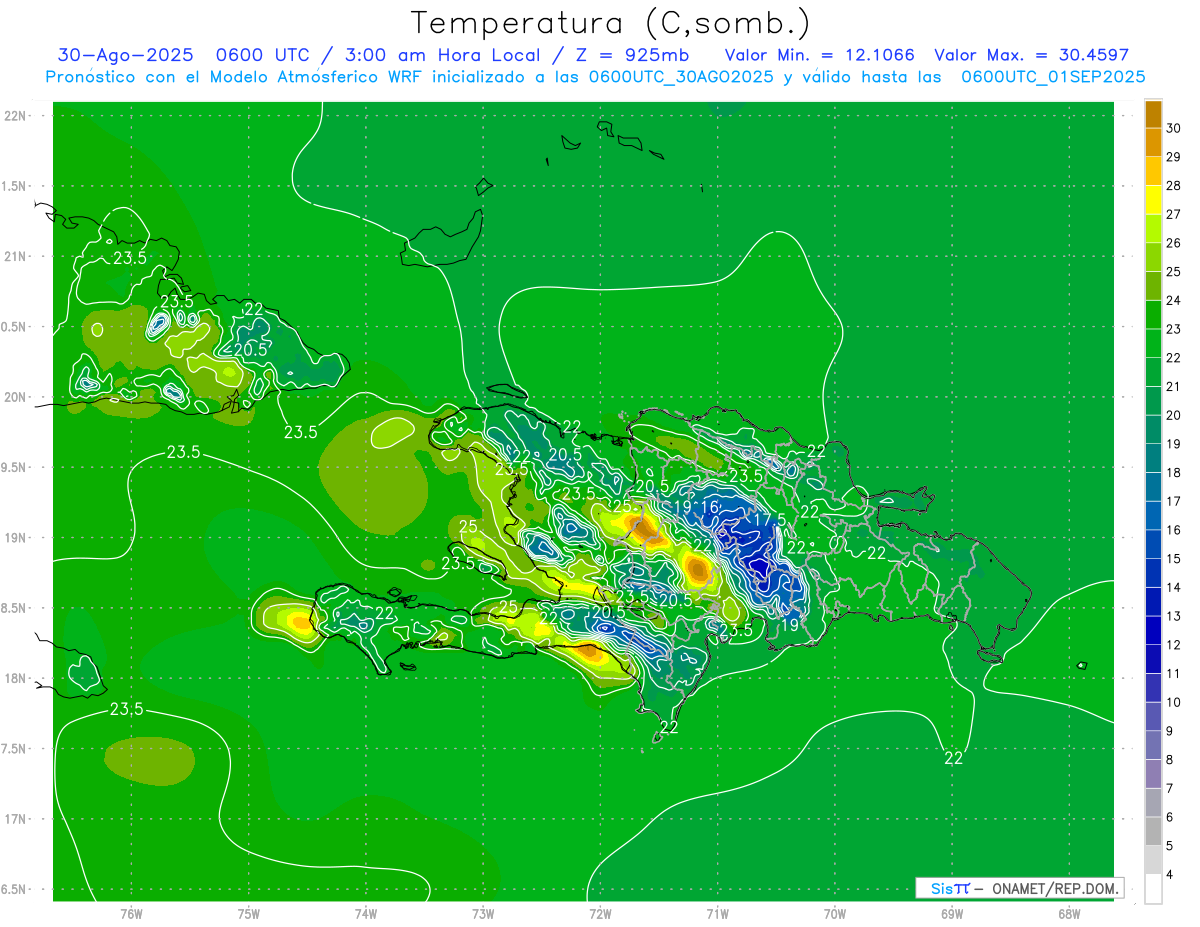
Task: Click the color scale label "28"
Action: [x=1174, y=186]
